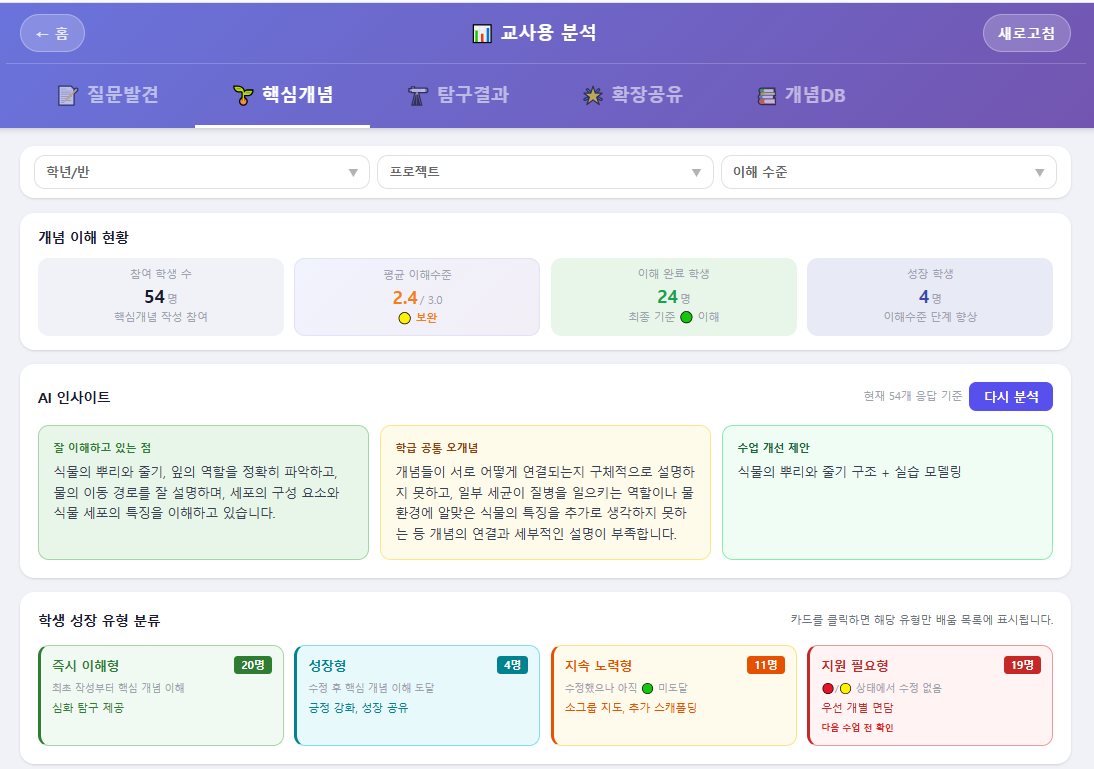Click the chart icon beside 교사용 분석 title
This screenshot has width=1094, height=769.
click(x=481, y=33)
